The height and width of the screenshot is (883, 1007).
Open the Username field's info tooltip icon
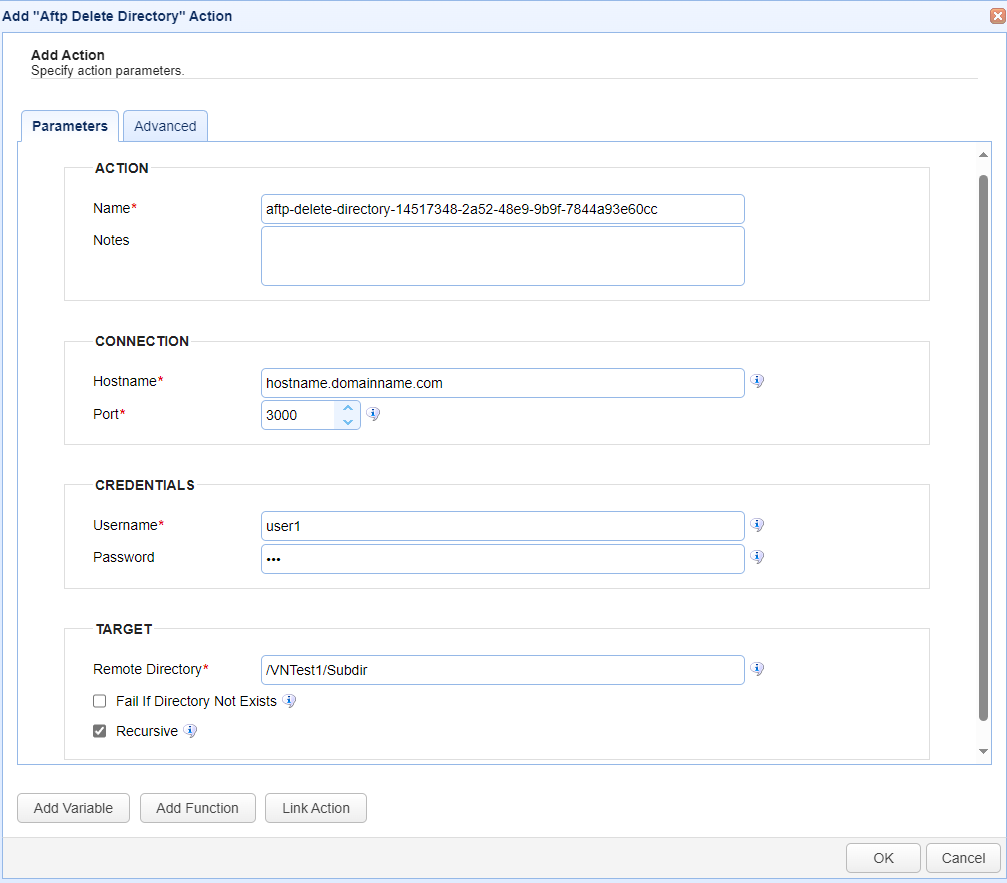point(757,524)
